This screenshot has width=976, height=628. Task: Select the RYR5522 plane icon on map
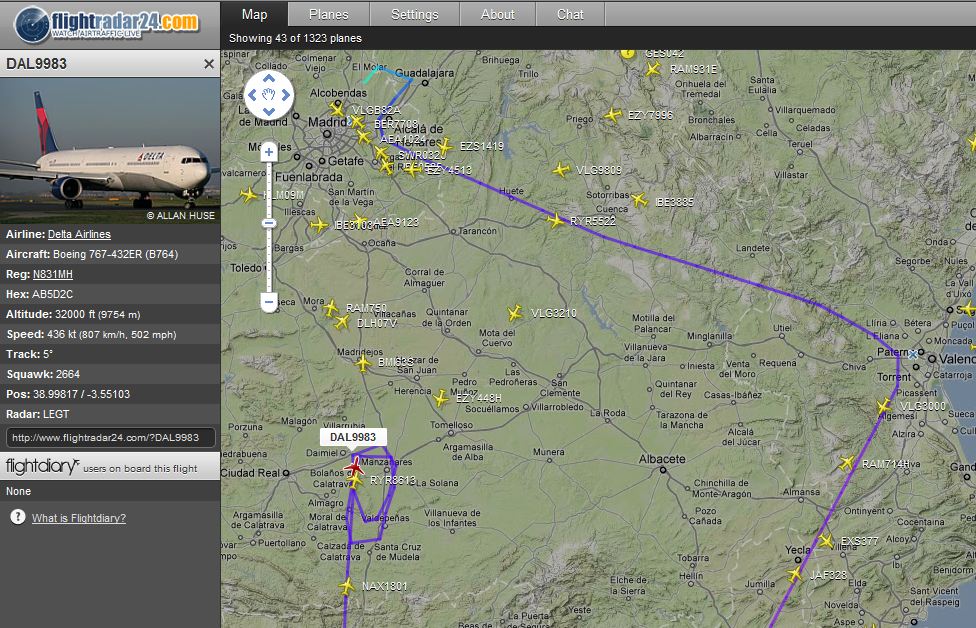click(555, 220)
